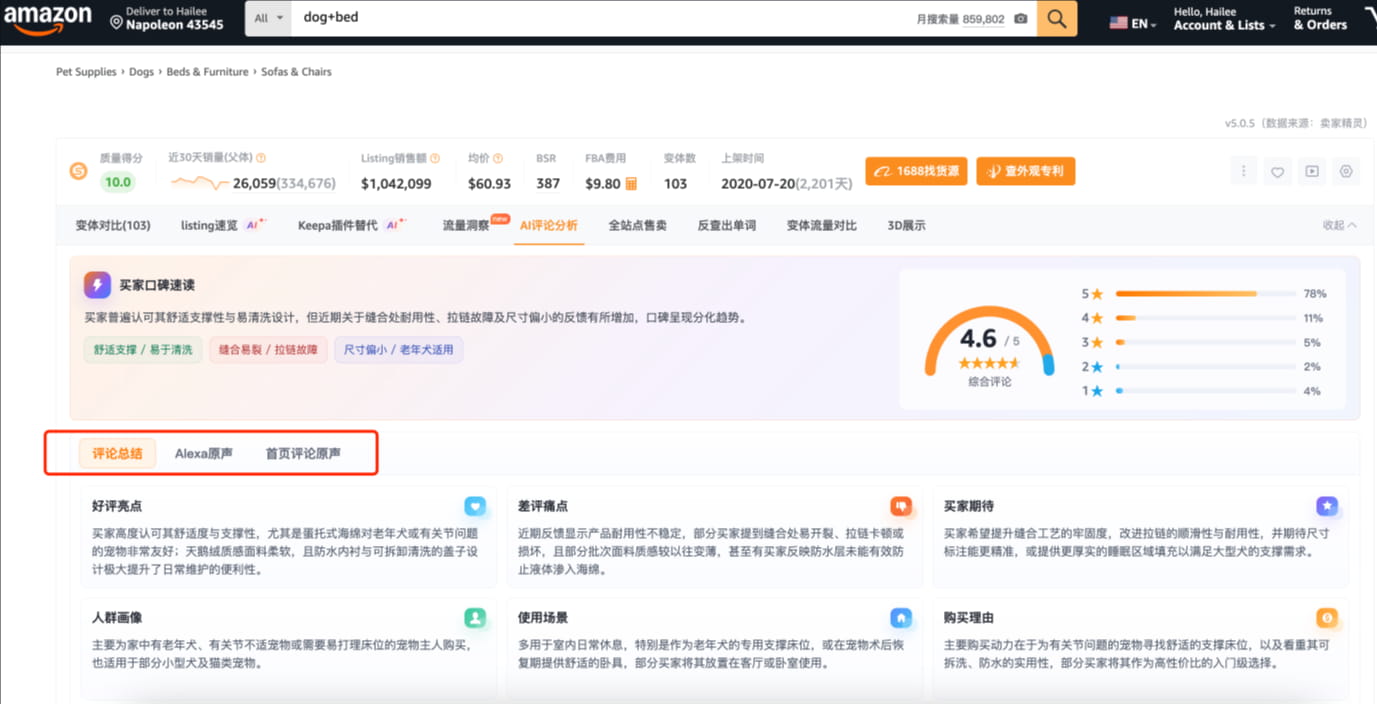Click the purple lightning 买家口碑速读 icon
Image resolution: width=1377 pixels, height=704 pixels.
[x=97, y=284]
